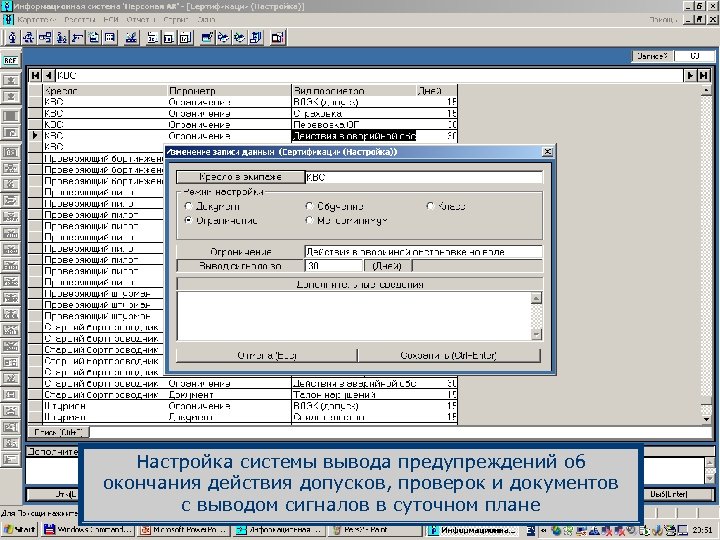Switch to Windows Commander in taskbar
This screenshot has height=540, width=720.
click(87, 530)
